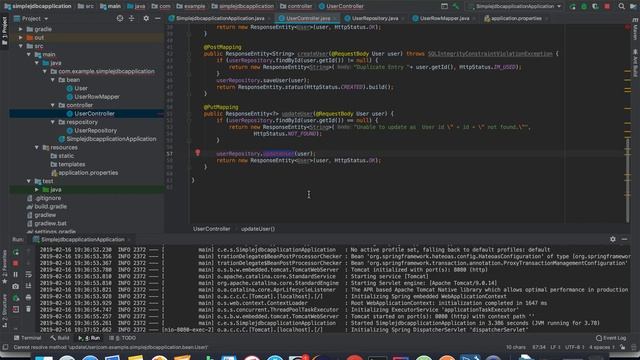Click the locate/scroll-from-source target icon in Project panel

tap(120, 18)
